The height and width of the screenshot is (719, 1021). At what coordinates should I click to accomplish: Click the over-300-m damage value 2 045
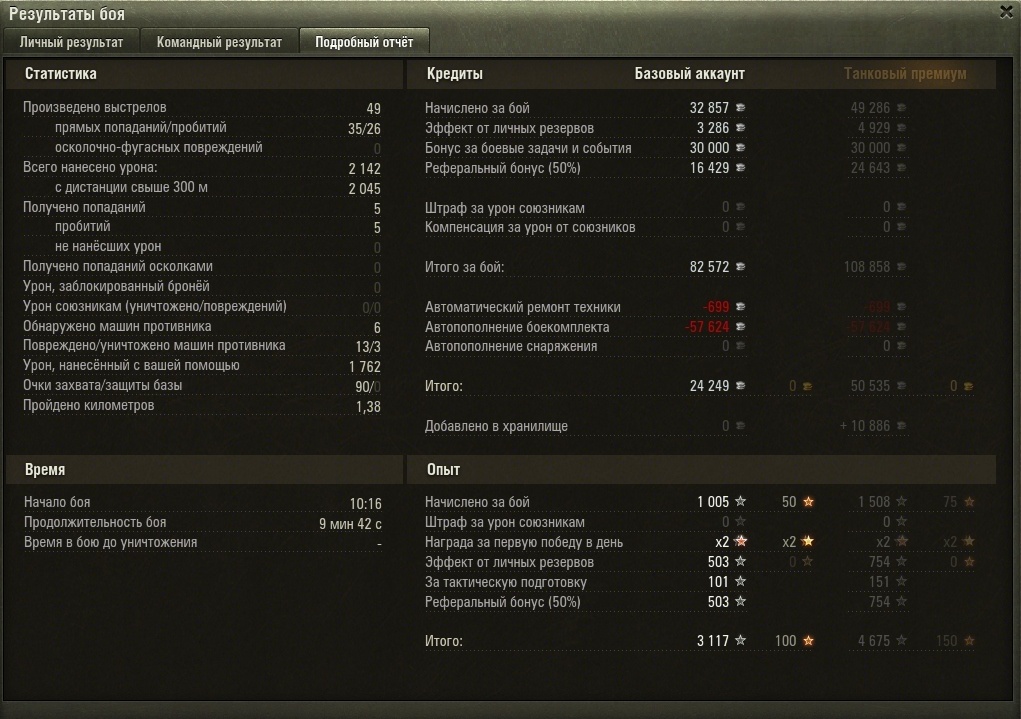pyautogui.click(x=364, y=189)
